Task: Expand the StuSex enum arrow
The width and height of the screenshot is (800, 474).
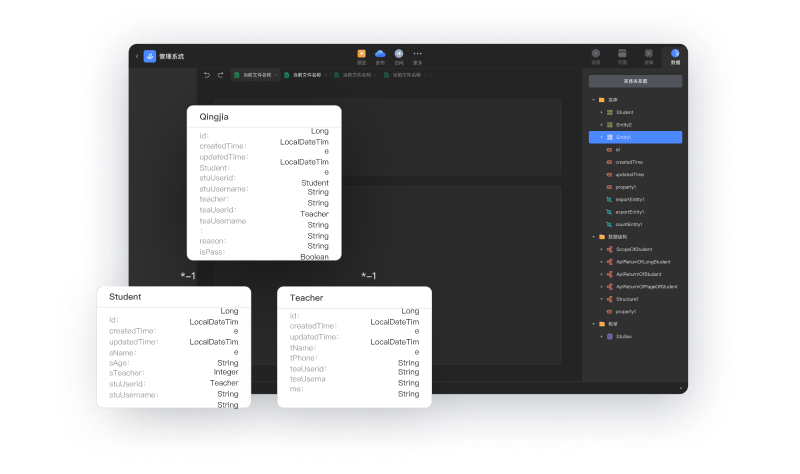Action: pos(602,337)
